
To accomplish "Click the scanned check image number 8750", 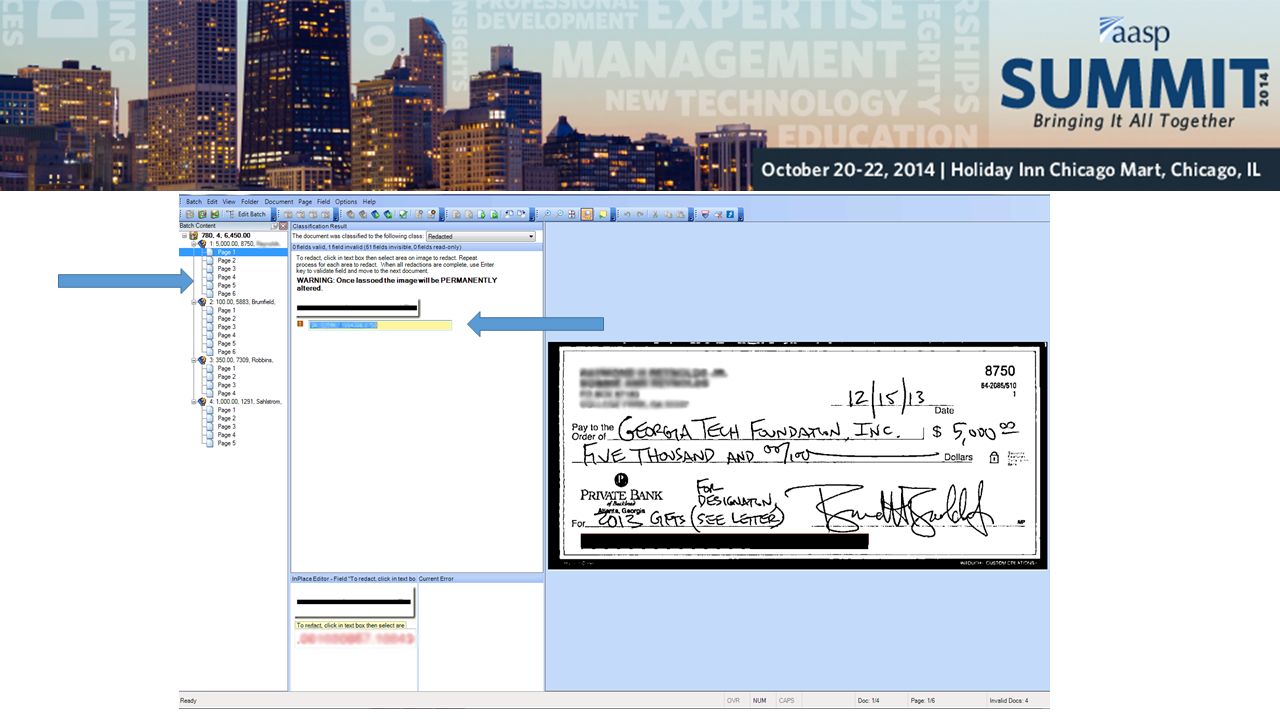I will pyautogui.click(x=999, y=371).
